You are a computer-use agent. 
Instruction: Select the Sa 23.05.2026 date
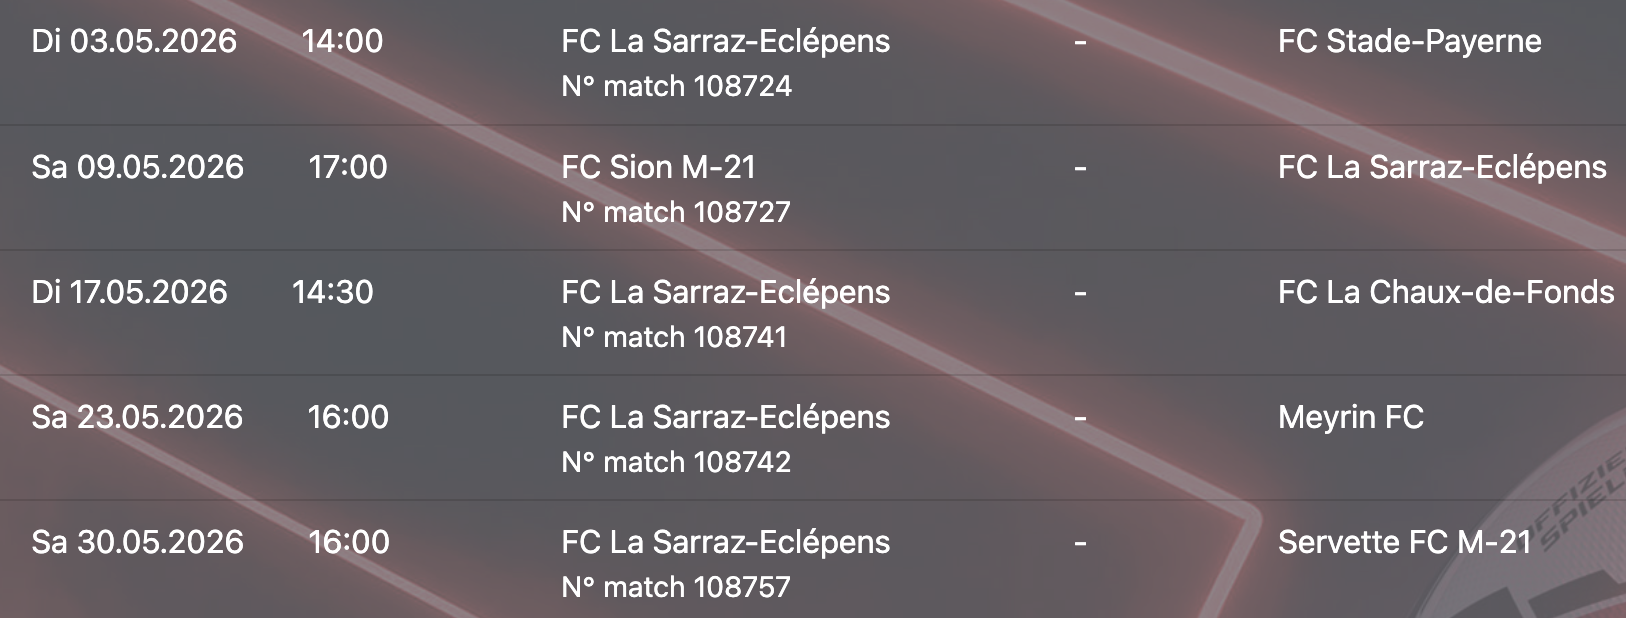point(137,417)
